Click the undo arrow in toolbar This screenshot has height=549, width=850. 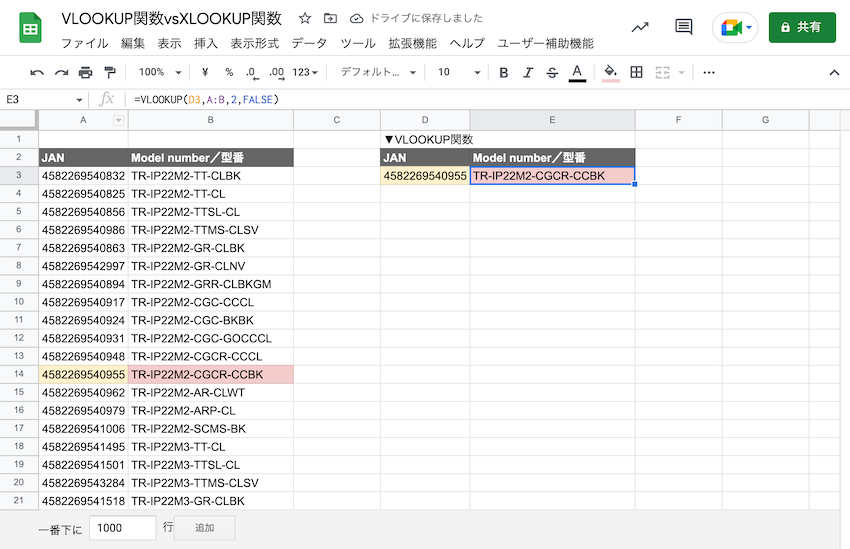pos(37,72)
